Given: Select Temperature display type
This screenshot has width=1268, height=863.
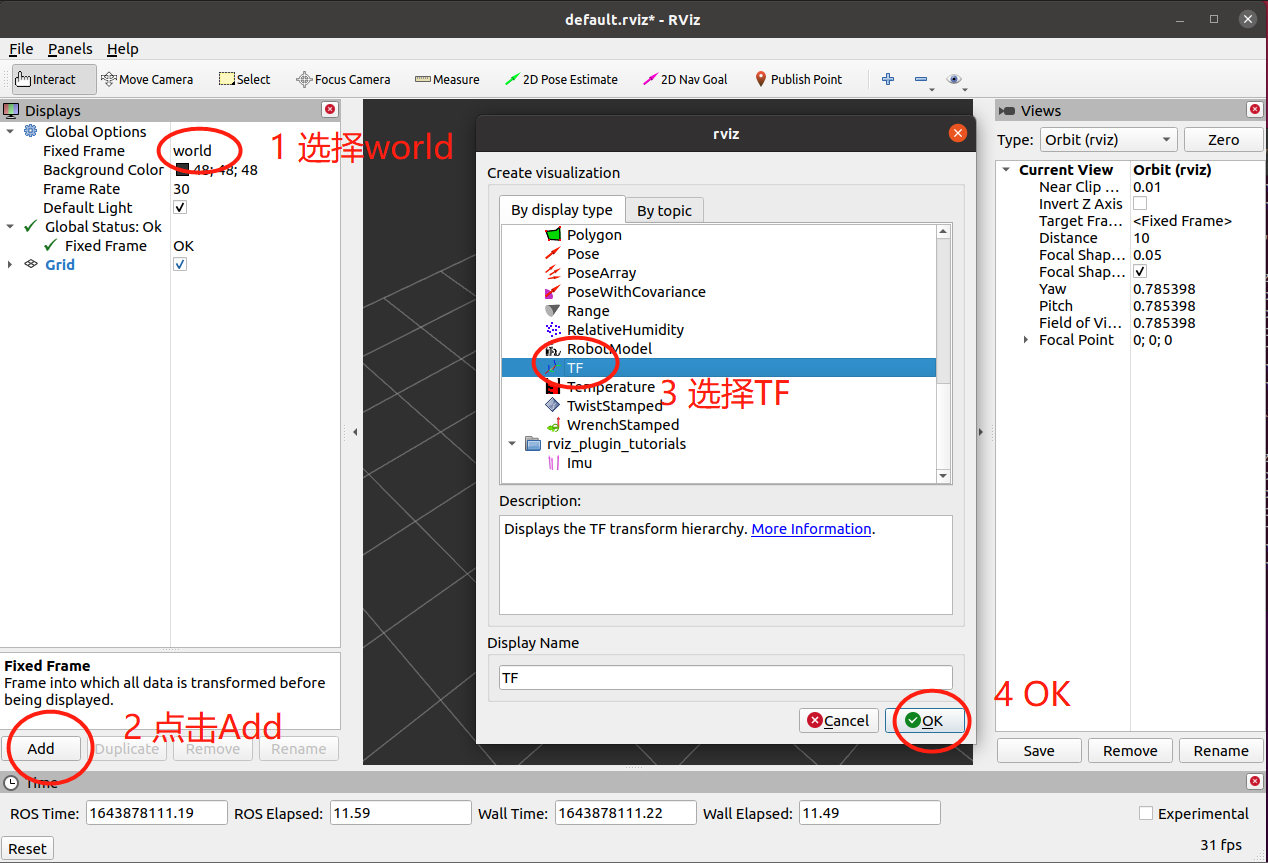Looking at the screenshot, I should pyautogui.click(x=611, y=387).
